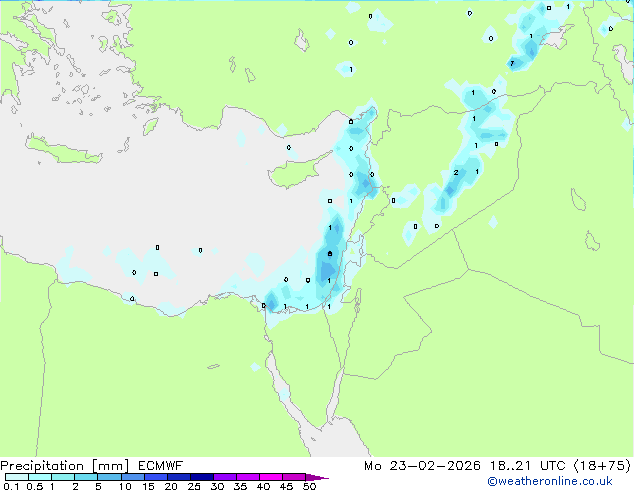
Task: Click the 40–45 mm magenta legend swatch
Action: coord(271,477)
